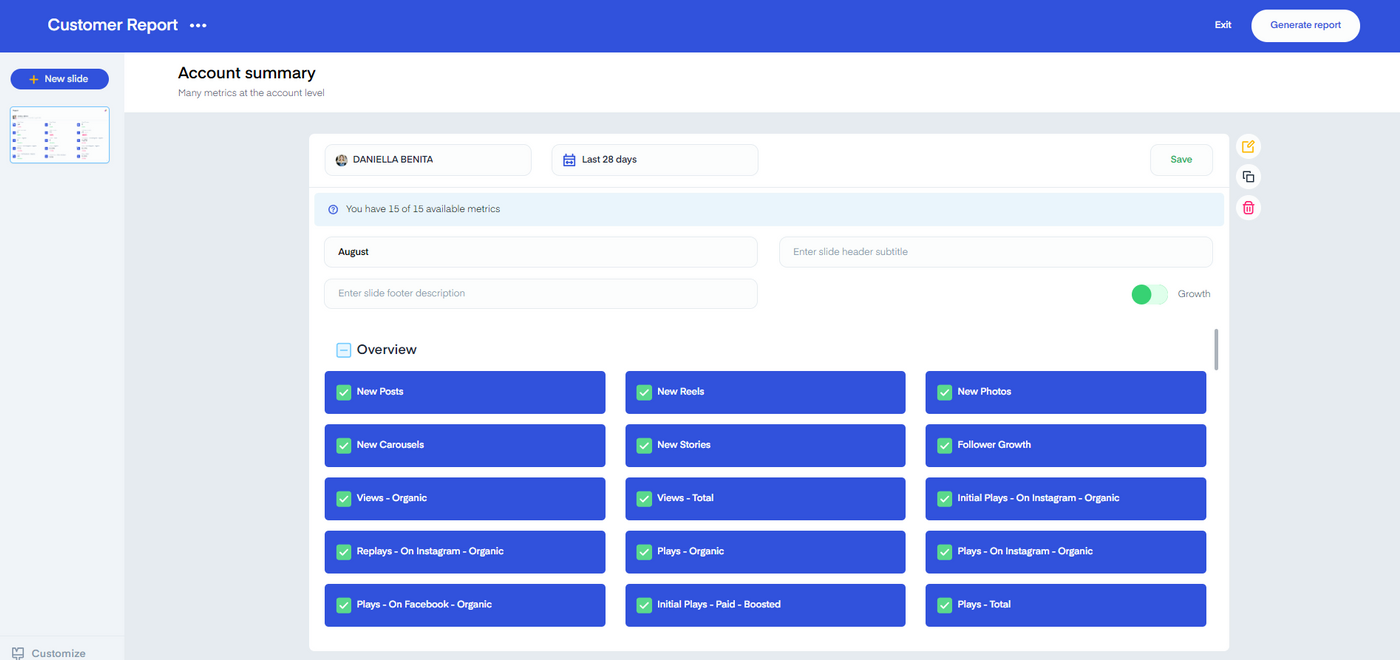Uncheck the Plays - Total checkbox
This screenshot has height=660, width=1400.
[944, 605]
